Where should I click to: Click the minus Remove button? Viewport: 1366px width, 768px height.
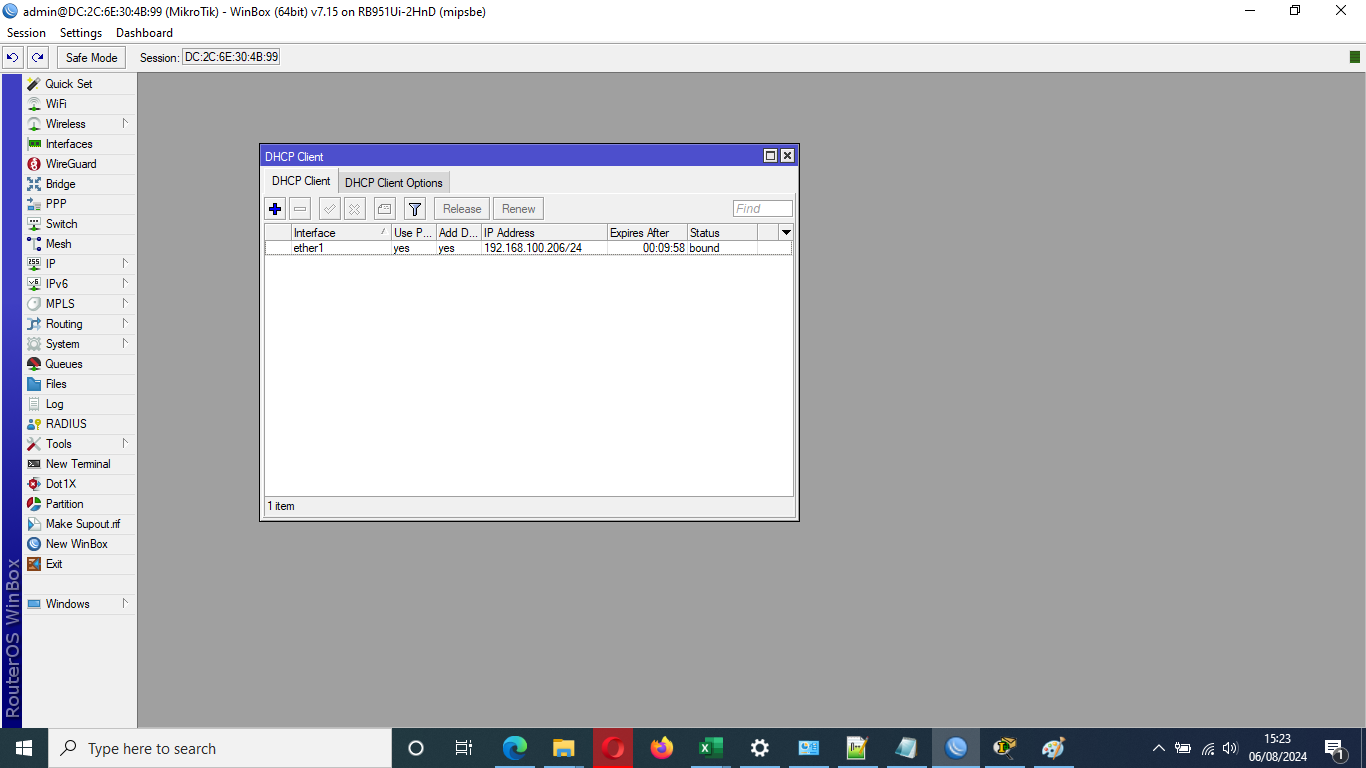coord(300,209)
